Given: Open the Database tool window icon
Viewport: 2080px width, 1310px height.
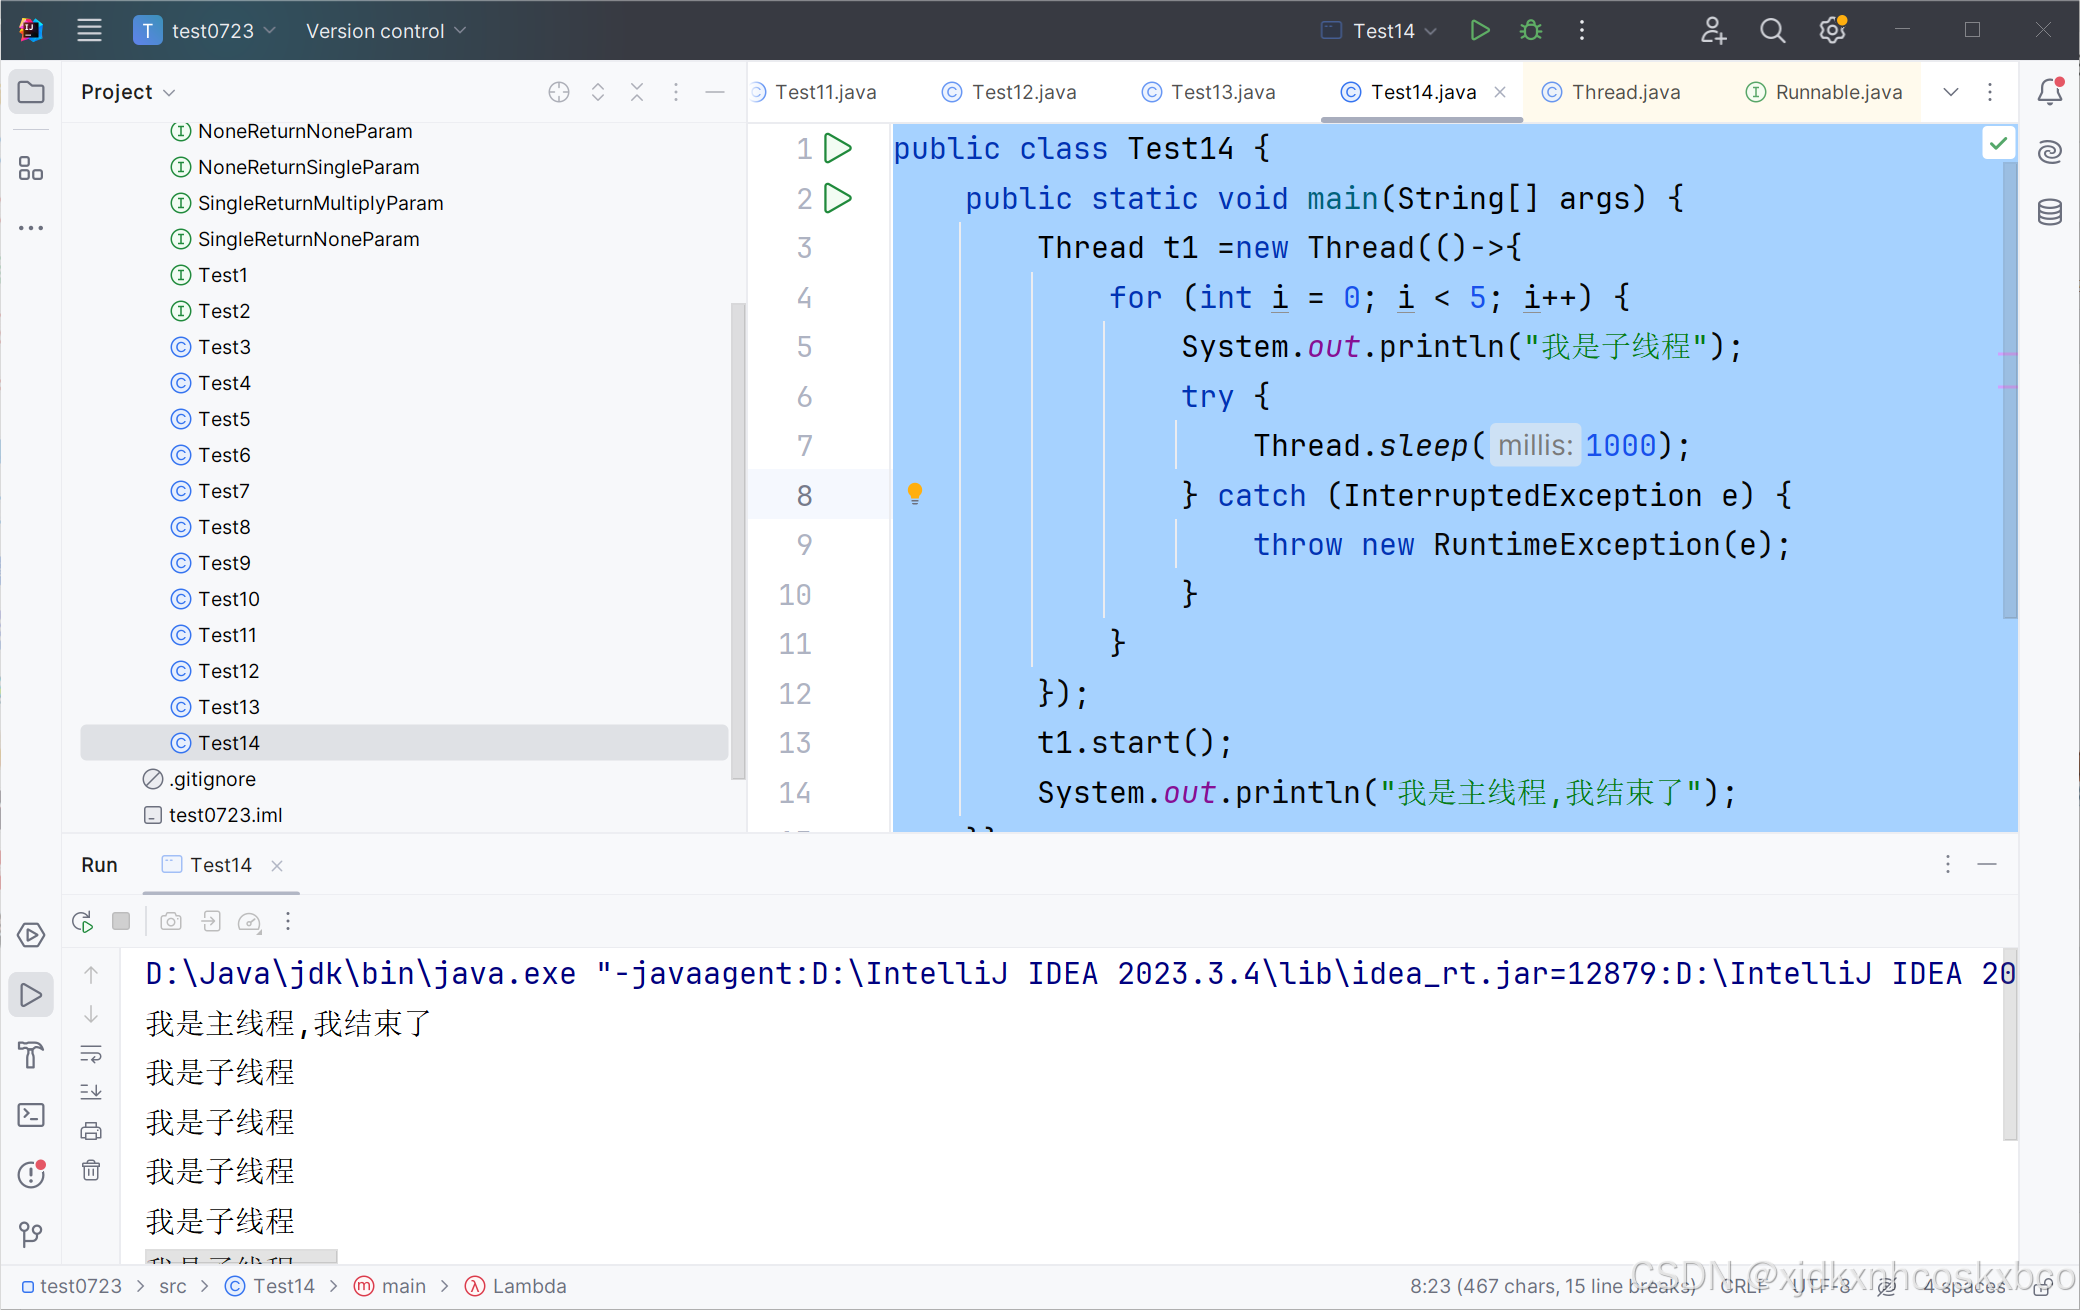Looking at the screenshot, I should click(x=2050, y=212).
